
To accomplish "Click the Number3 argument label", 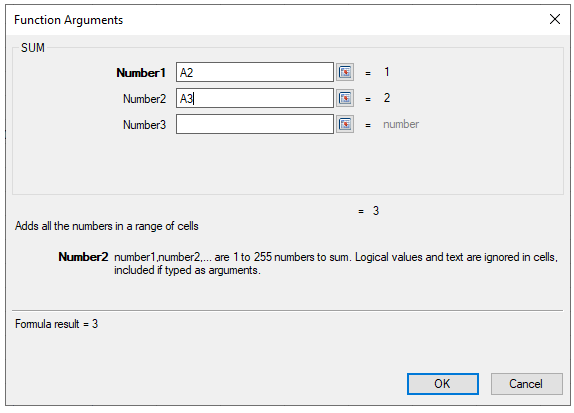I will [144, 125].
